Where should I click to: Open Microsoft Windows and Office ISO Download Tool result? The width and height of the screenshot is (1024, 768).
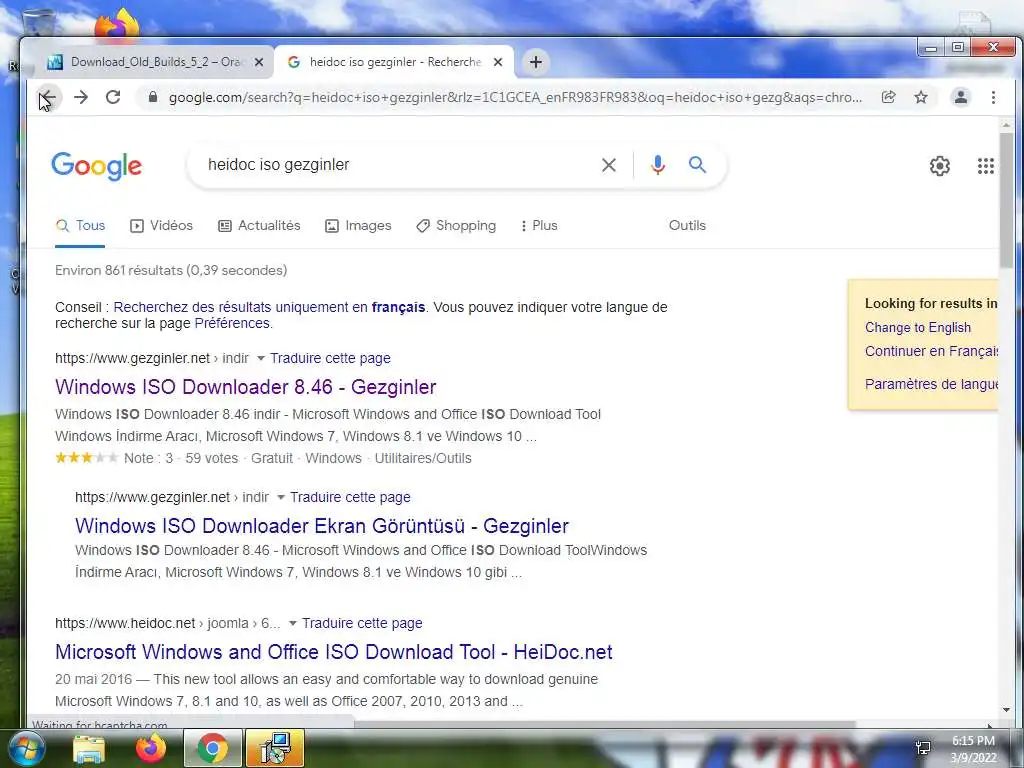coord(334,652)
